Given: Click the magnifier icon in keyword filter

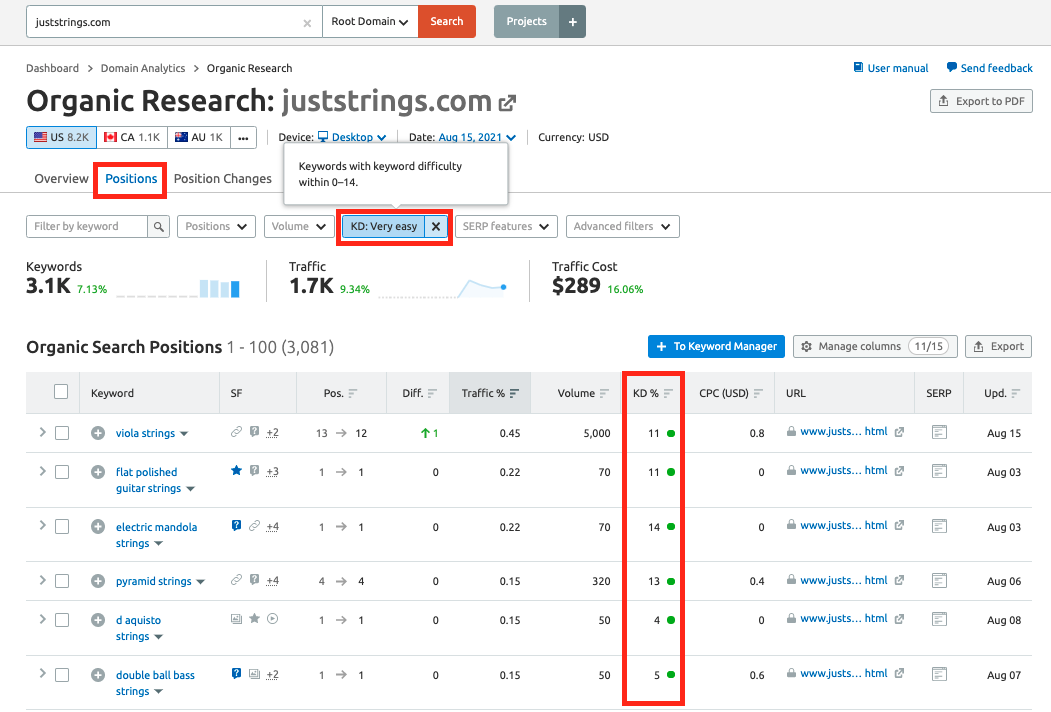Looking at the screenshot, I should point(158,227).
